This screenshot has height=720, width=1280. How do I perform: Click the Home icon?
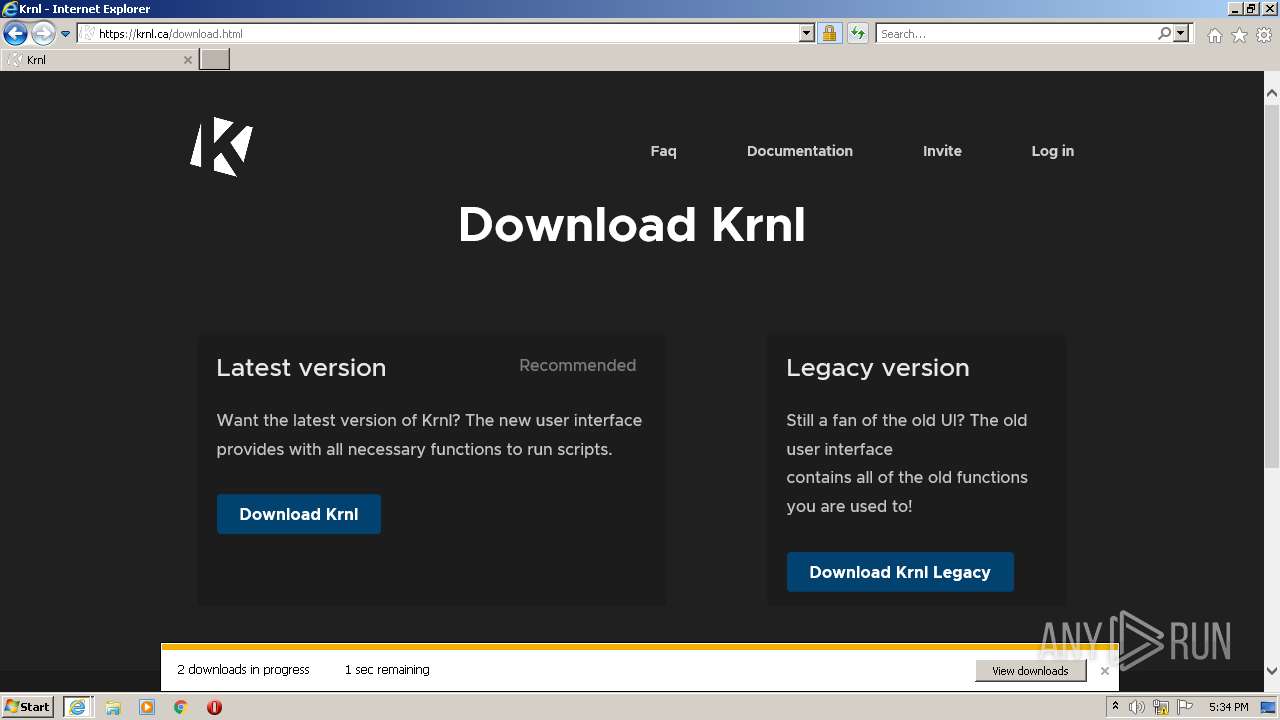[x=1214, y=35]
